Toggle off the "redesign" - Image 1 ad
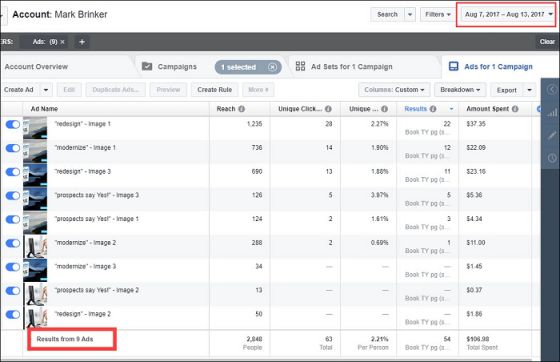Image resolution: width=560 pixels, height=362 pixels. coord(13,124)
